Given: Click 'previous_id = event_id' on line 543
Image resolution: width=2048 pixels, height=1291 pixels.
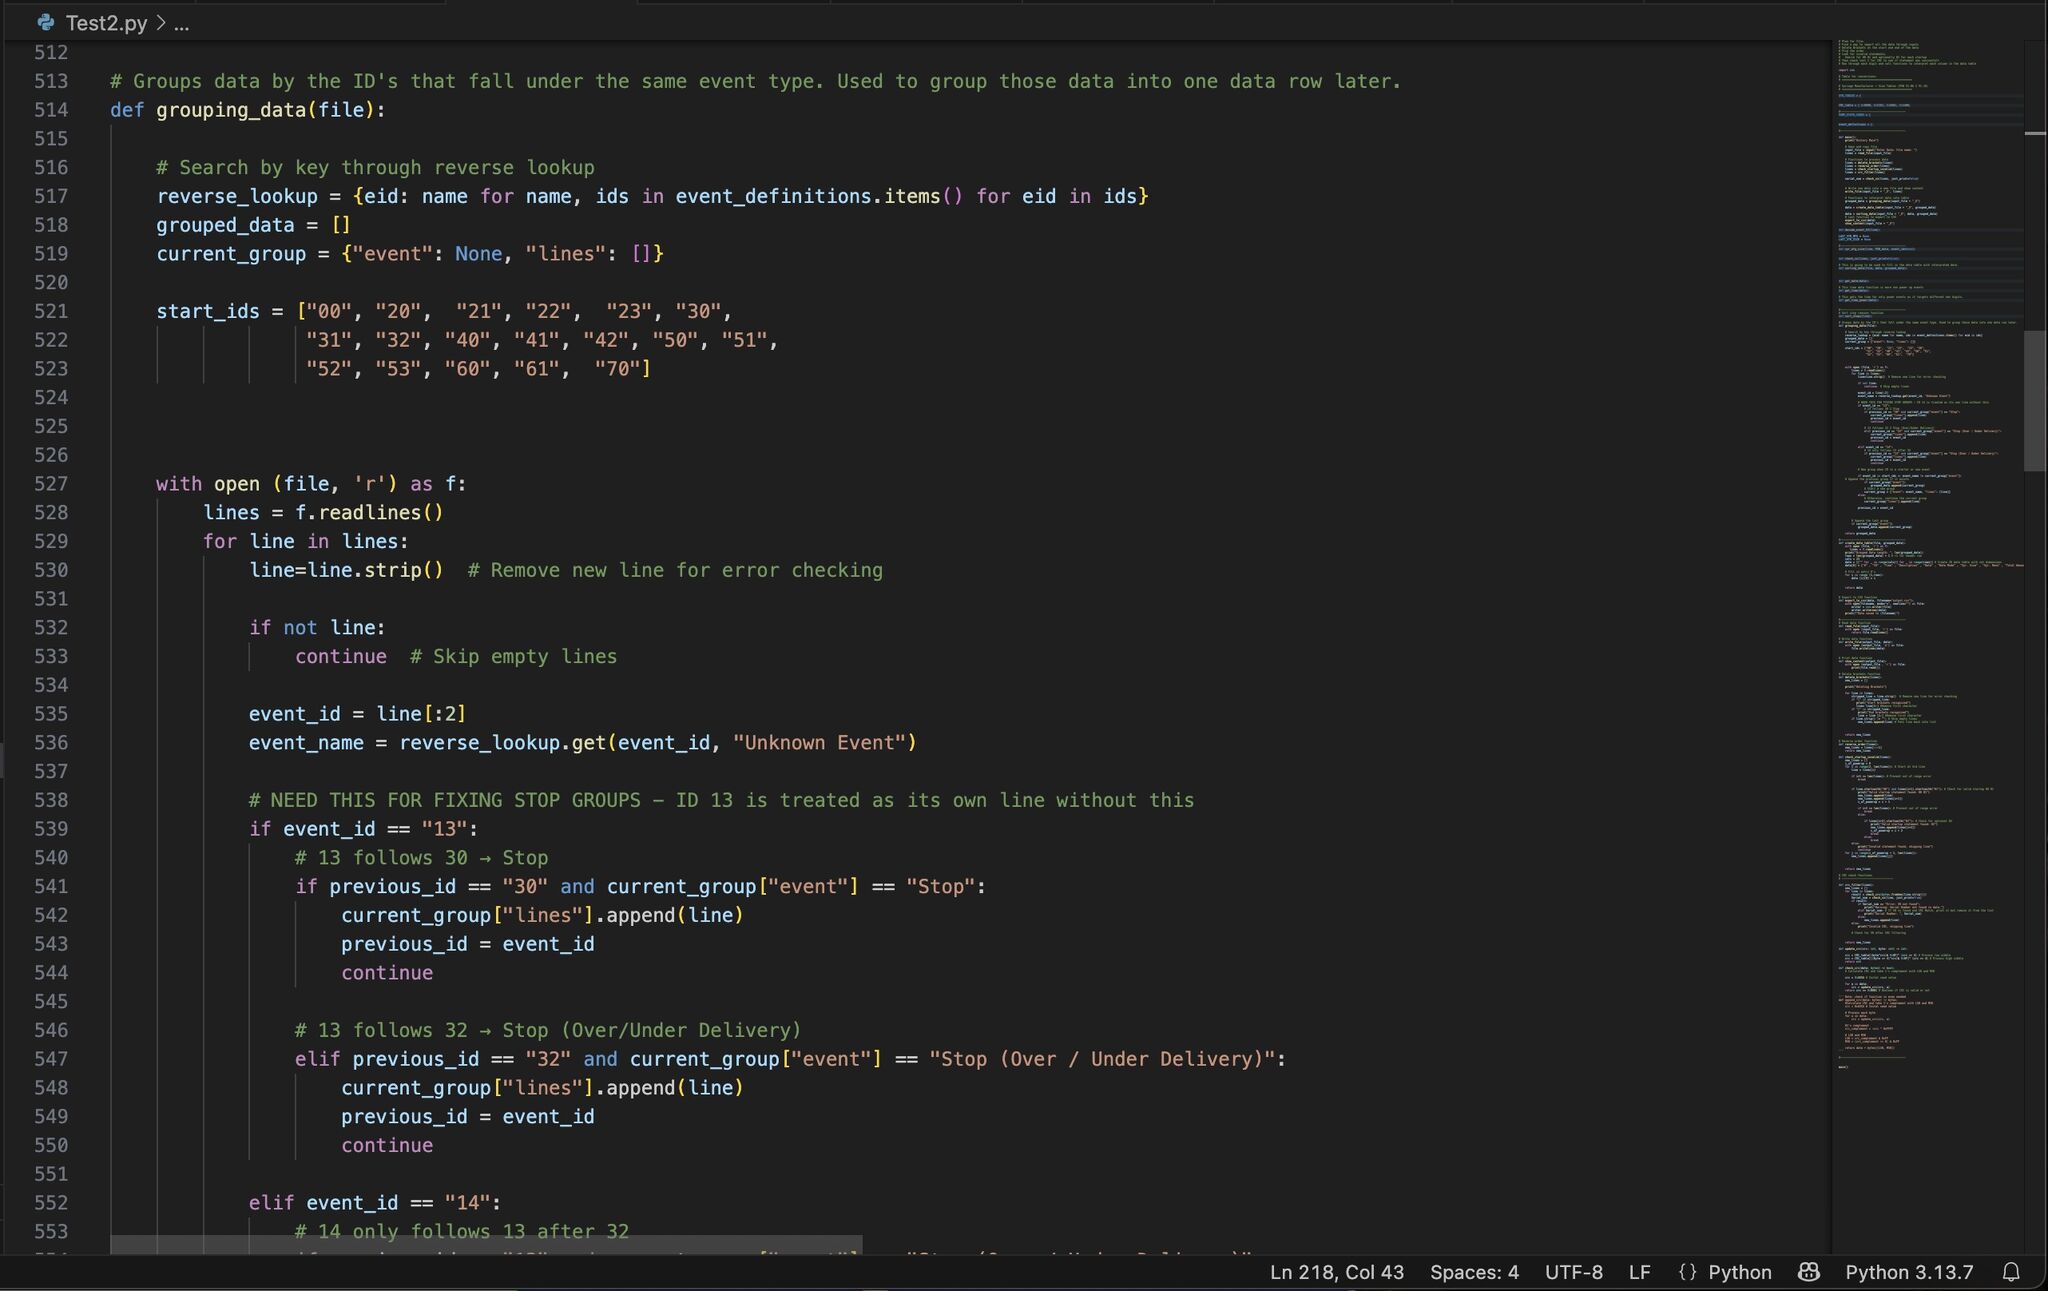Looking at the screenshot, I should pos(467,944).
